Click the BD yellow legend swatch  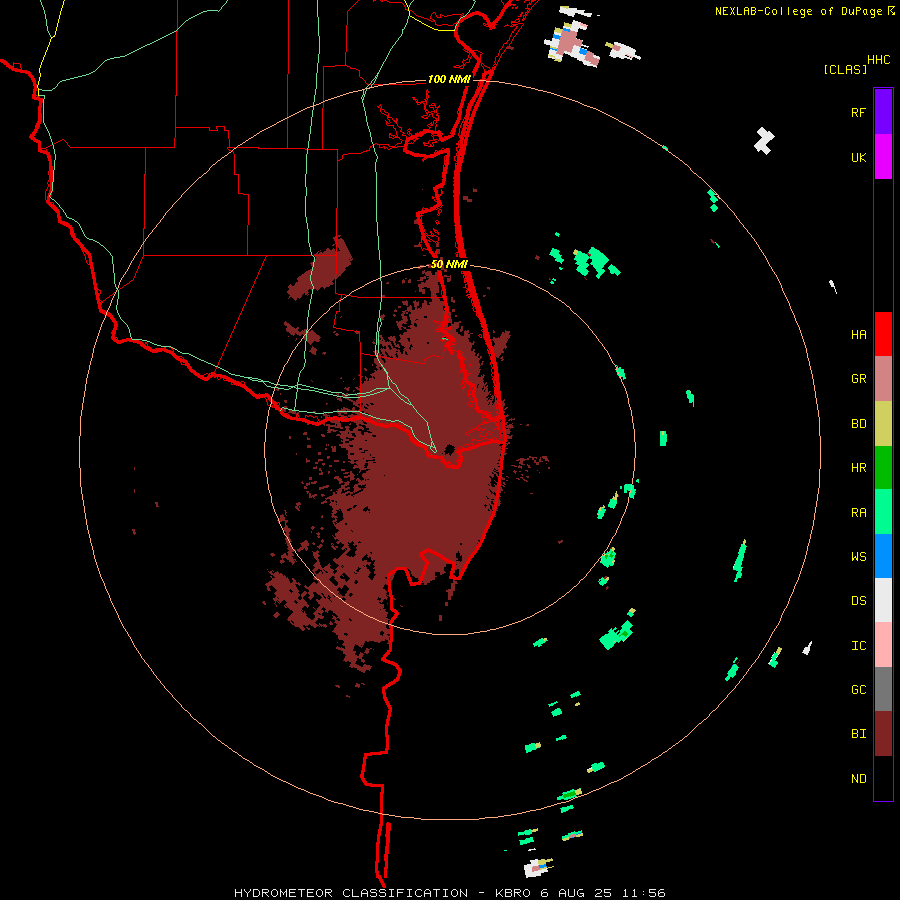pyautogui.click(x=883, y=423)
